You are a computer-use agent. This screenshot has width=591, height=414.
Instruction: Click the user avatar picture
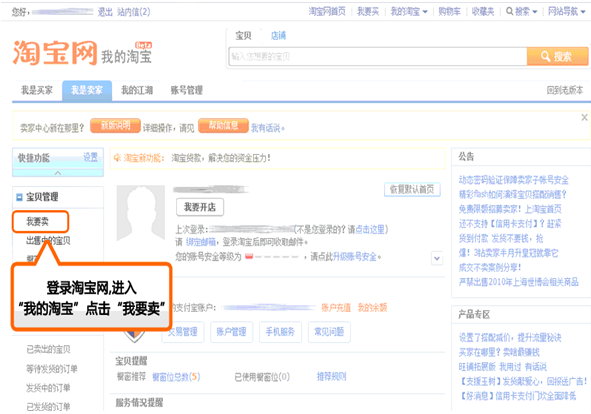pyautogui.click(x=141, y=213)
